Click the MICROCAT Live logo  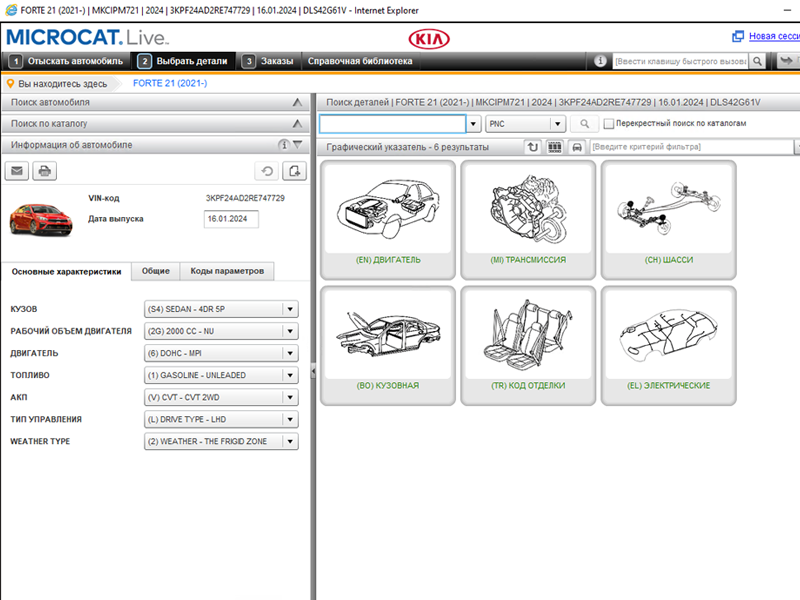pyautogui.click(x=87, y=37)
